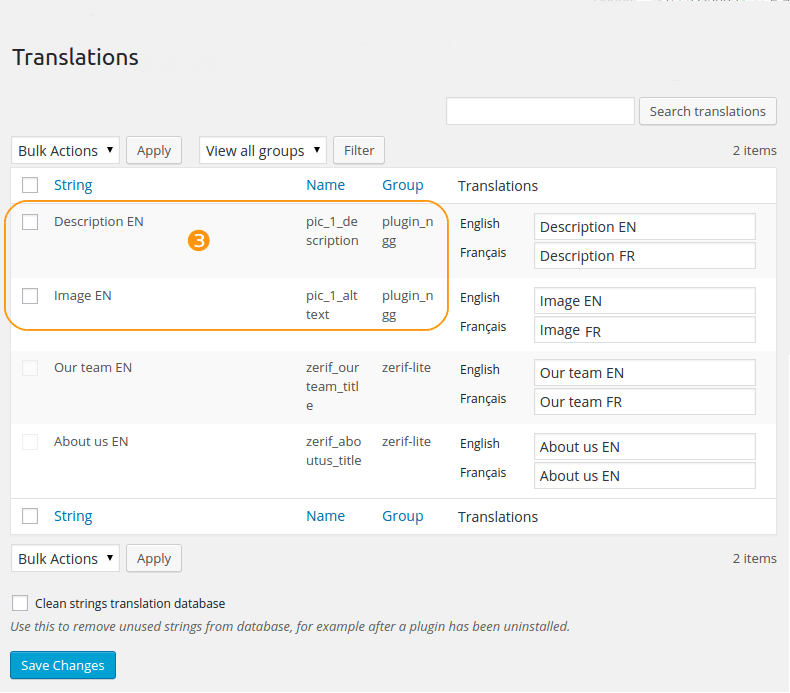Open the top Bulk Actions dropdown
Screen dimensions: 790x693
click(65, 150)
